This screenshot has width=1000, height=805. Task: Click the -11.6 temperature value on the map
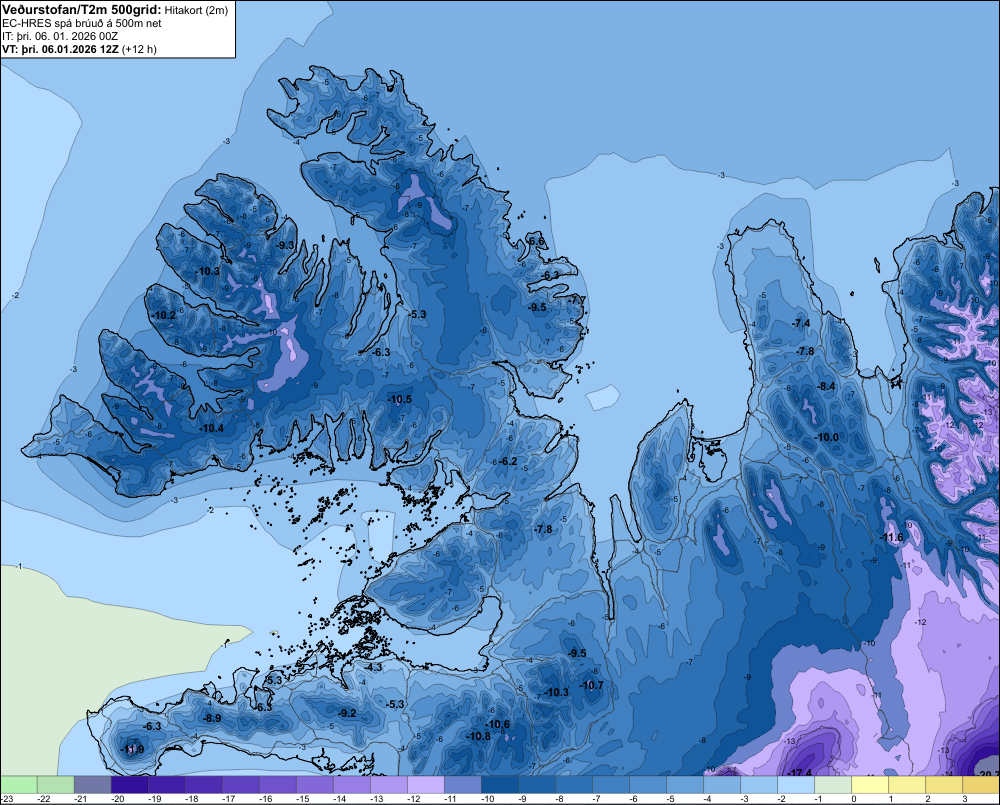click(892, 537)
